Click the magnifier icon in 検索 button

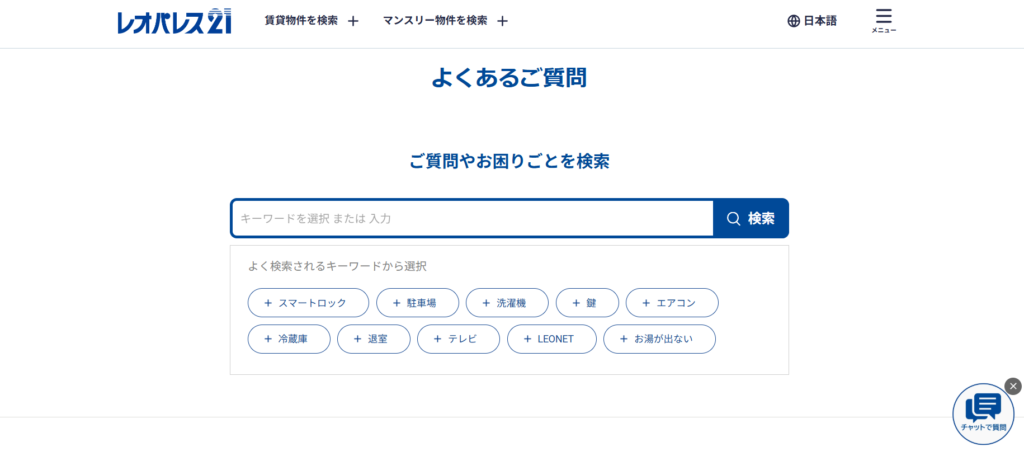pyautogui.click(x=734, y=218)
